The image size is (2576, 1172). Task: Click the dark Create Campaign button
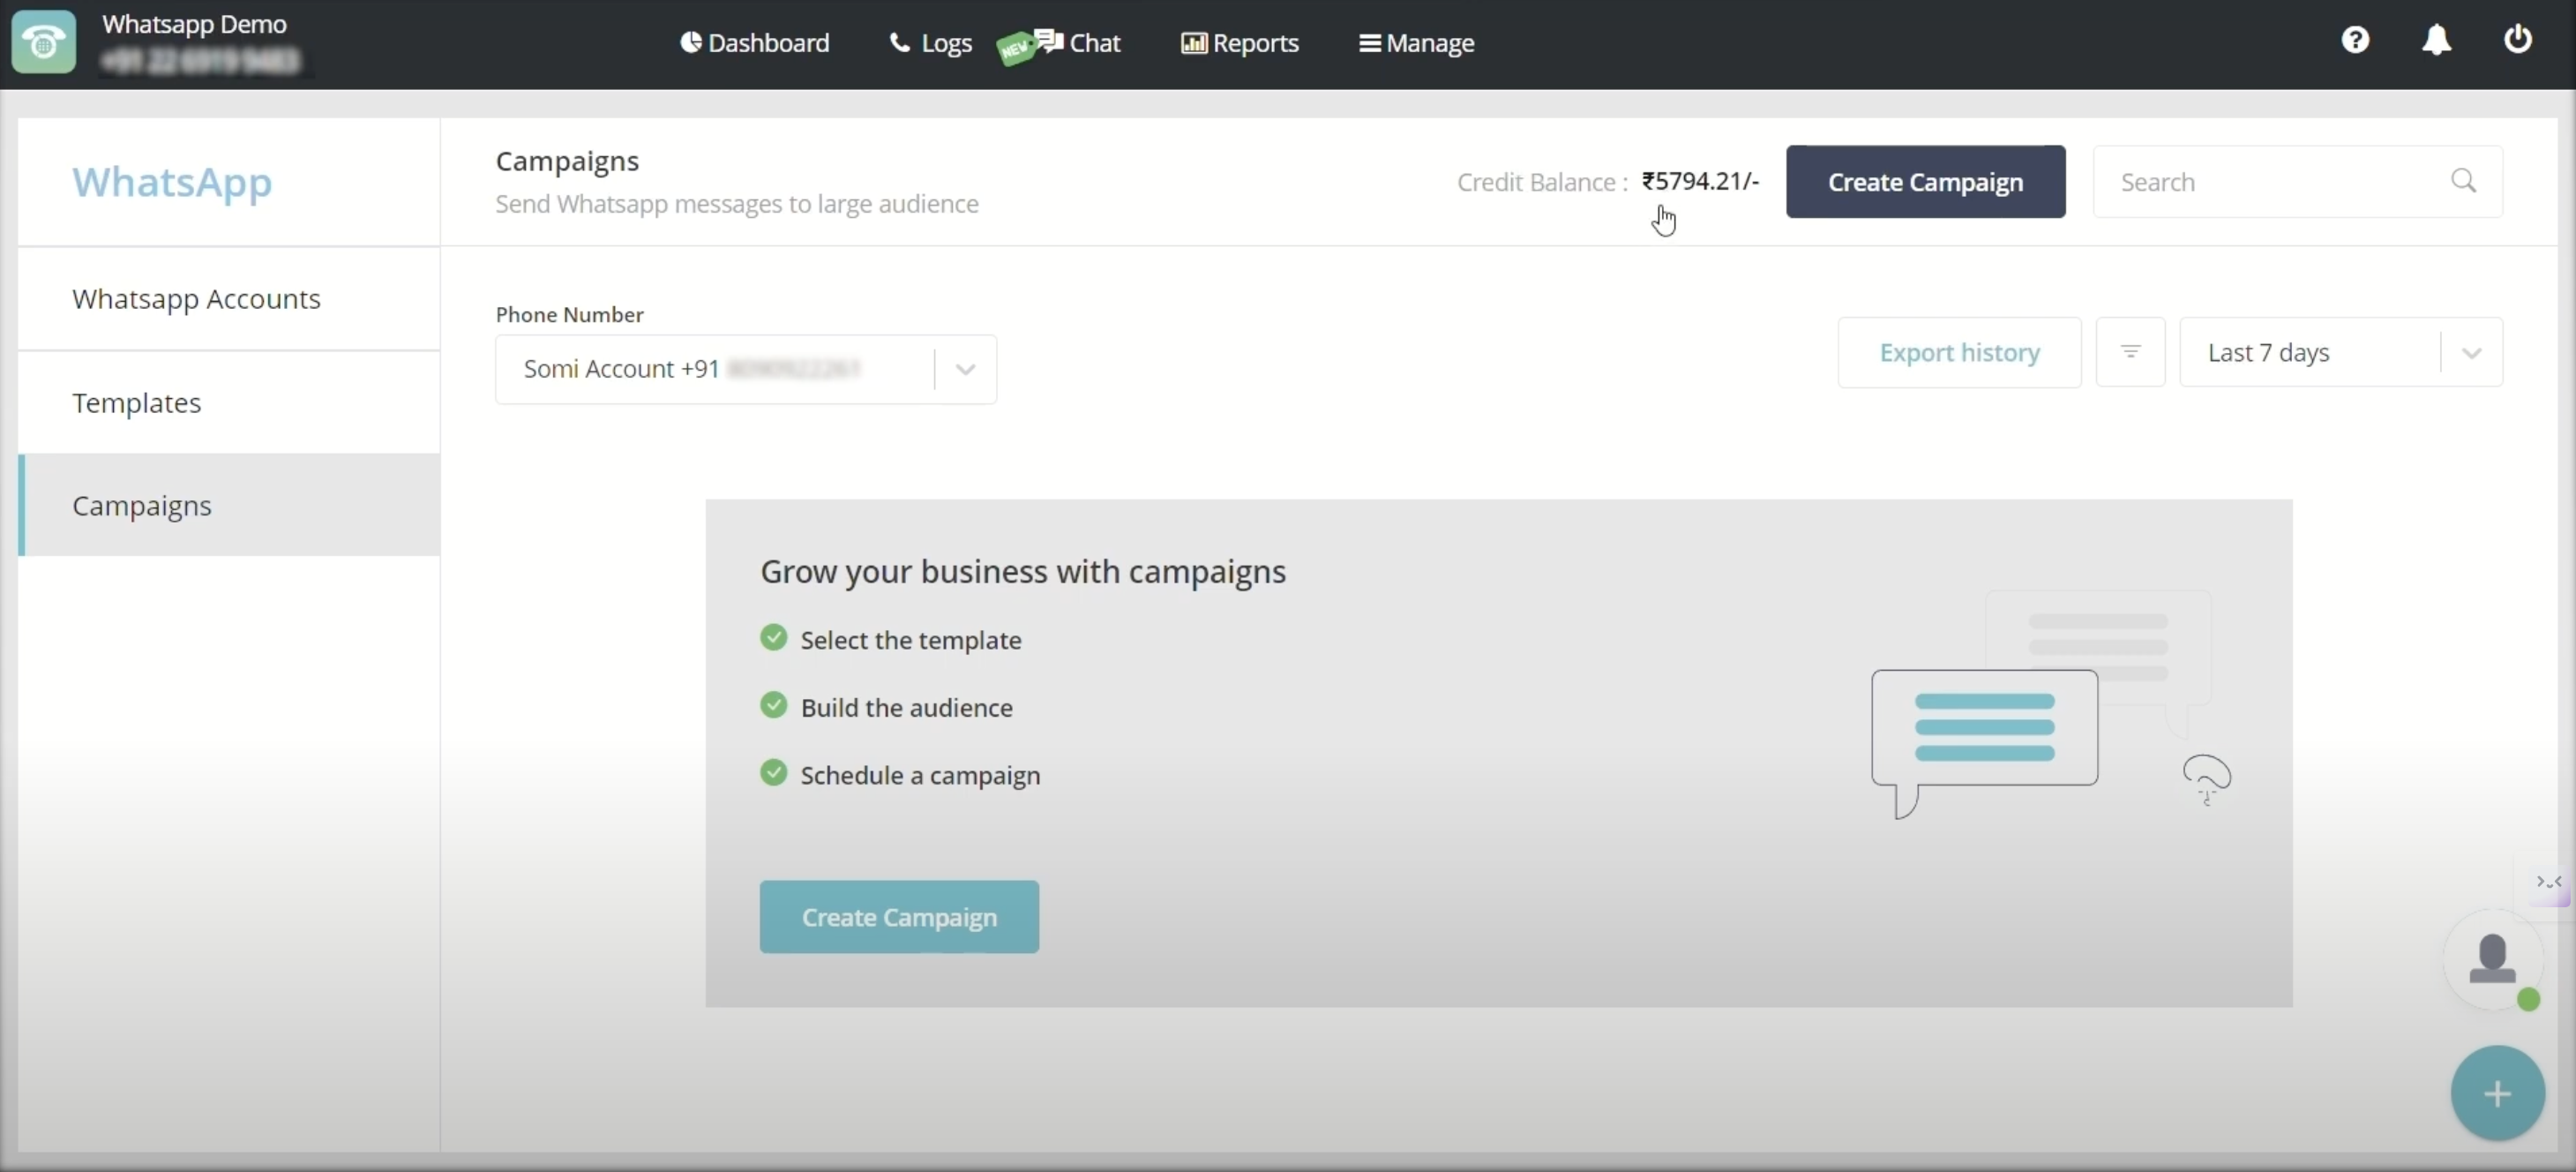pyautogui.click(x=1925, y=182)
